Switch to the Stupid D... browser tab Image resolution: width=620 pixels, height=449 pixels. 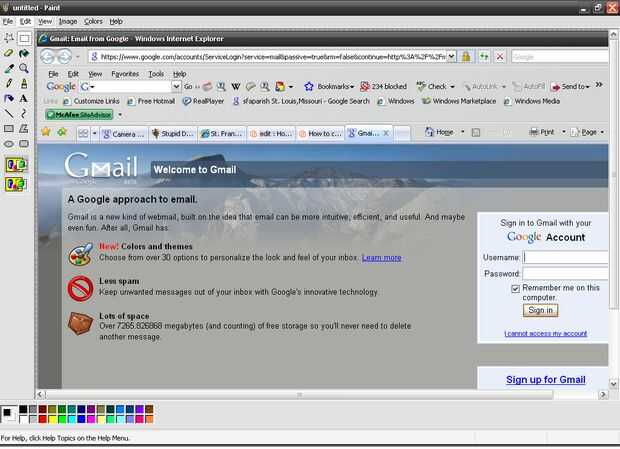pyautogui.click(x=173, y=134)
